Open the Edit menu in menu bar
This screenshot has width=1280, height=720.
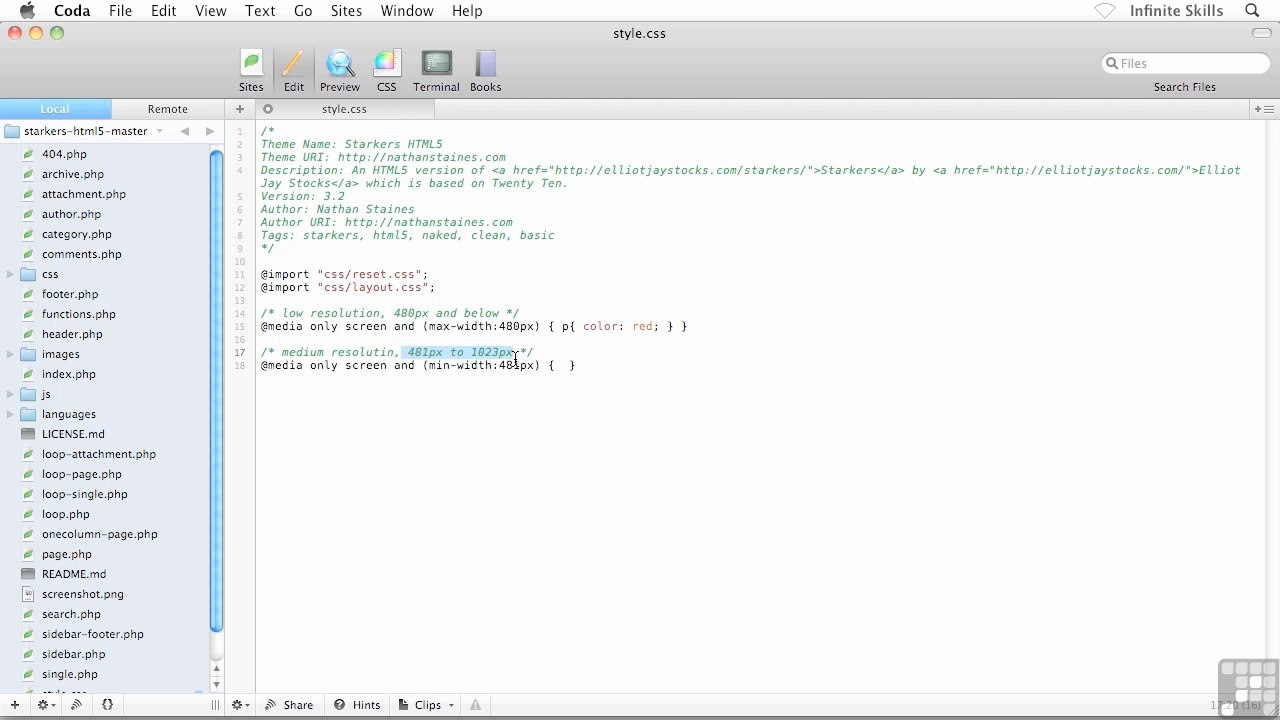(163, 11)
